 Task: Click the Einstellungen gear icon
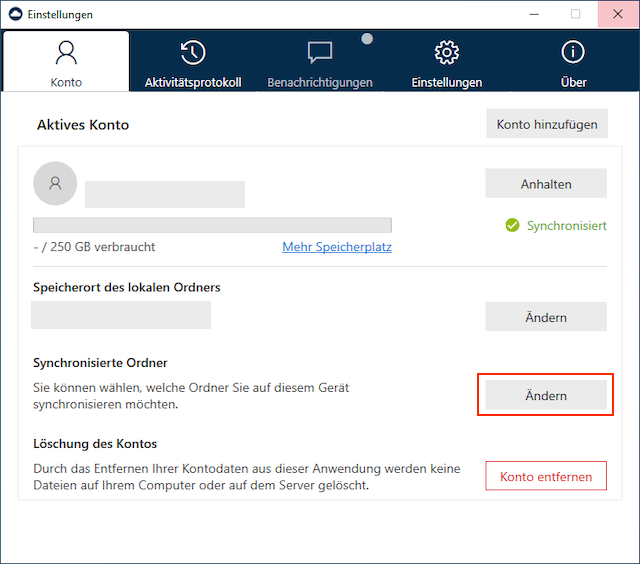[447, 52]
